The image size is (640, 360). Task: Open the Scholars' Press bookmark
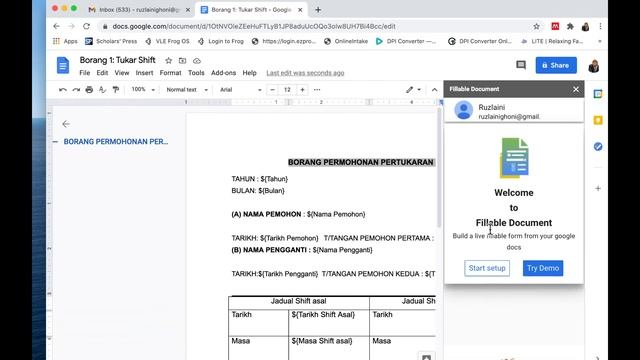[x=111, y=41]
